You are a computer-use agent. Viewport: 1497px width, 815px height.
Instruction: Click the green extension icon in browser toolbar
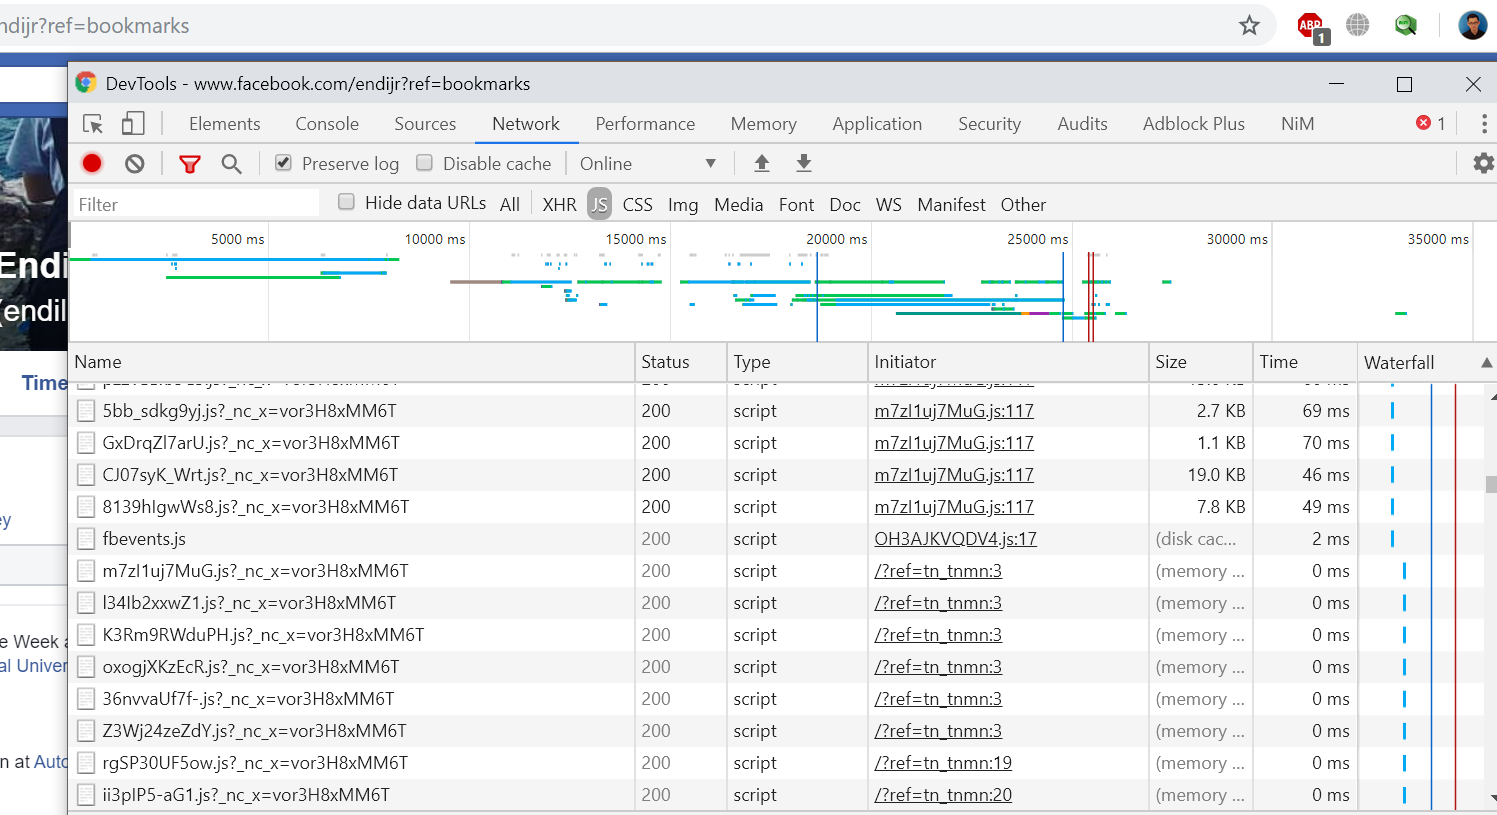(x=1406, y=25)
